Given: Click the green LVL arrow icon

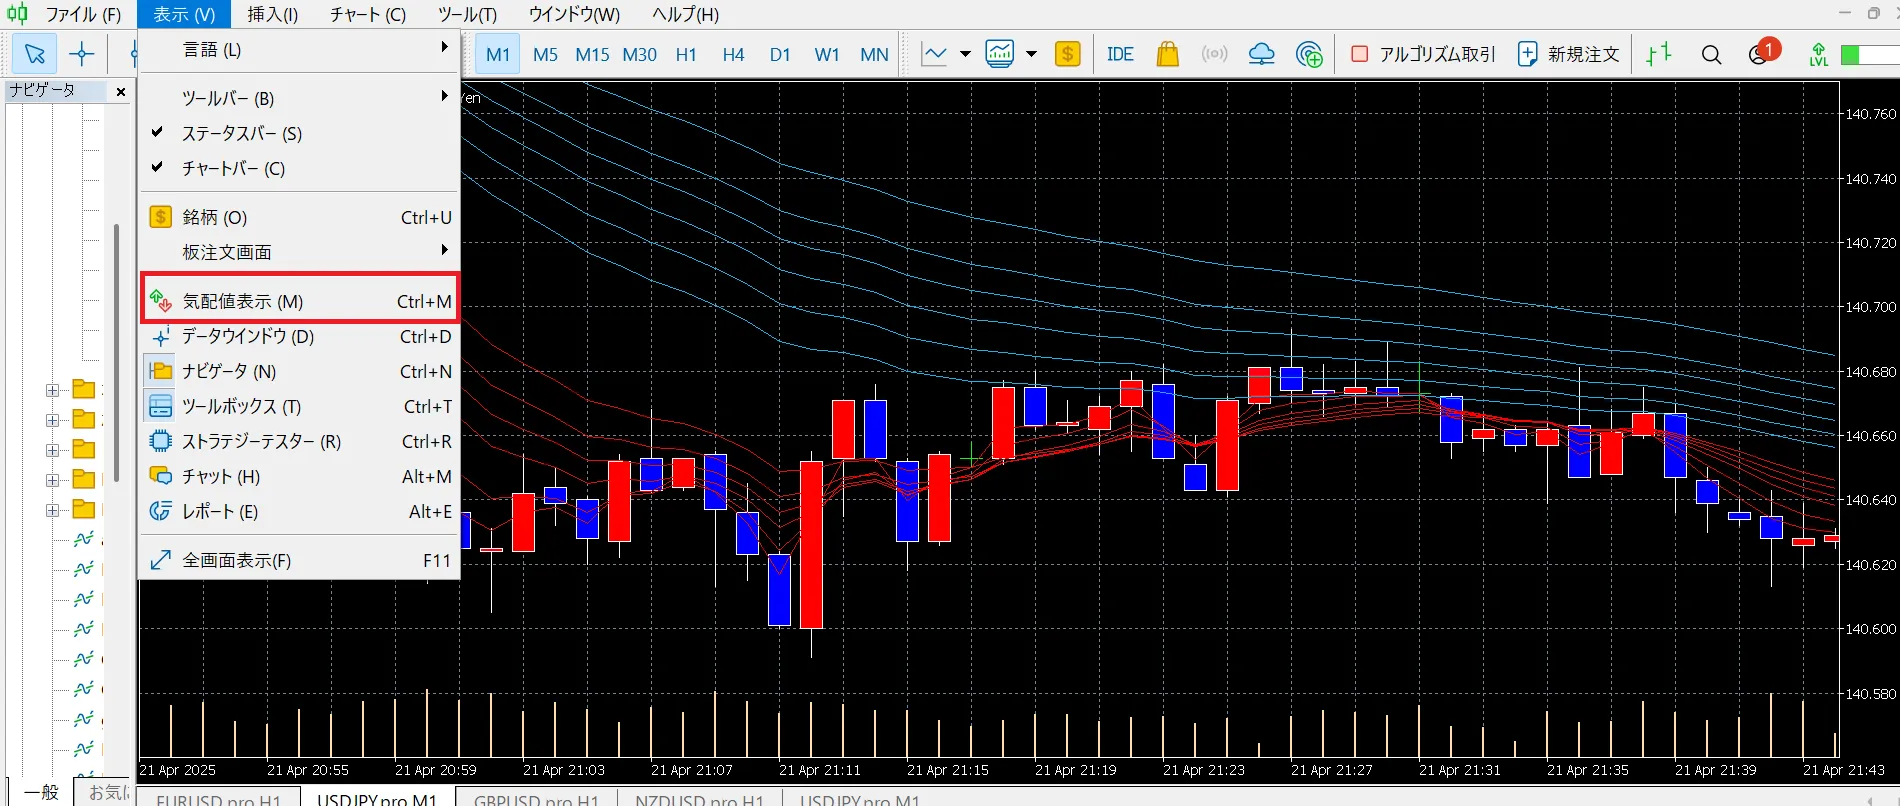Looking at the screenshot, I should (x=1819, y=54).
